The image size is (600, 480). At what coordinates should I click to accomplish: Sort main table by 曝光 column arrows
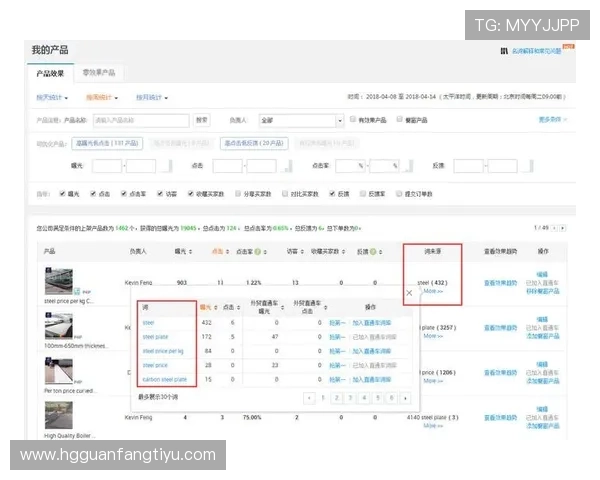point(190,251)
